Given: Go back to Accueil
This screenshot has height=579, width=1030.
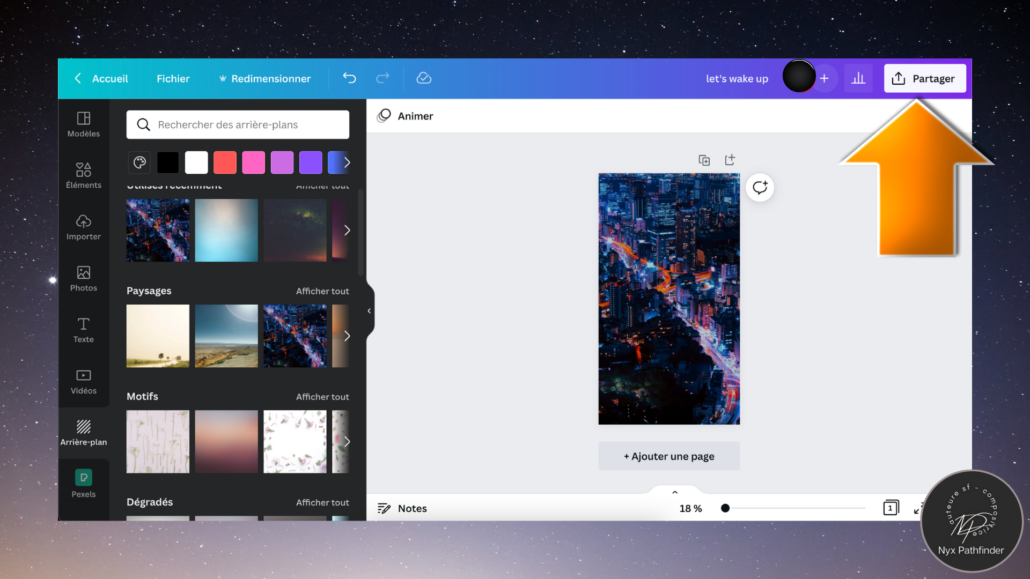Looking at the screenshot, I should click(101, 78).
